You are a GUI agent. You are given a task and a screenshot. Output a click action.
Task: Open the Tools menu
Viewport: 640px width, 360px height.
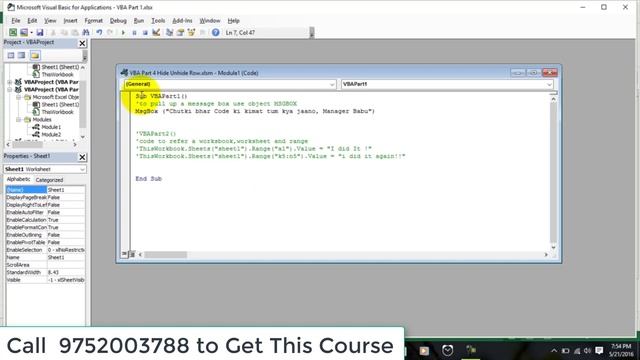click(158, 20)
